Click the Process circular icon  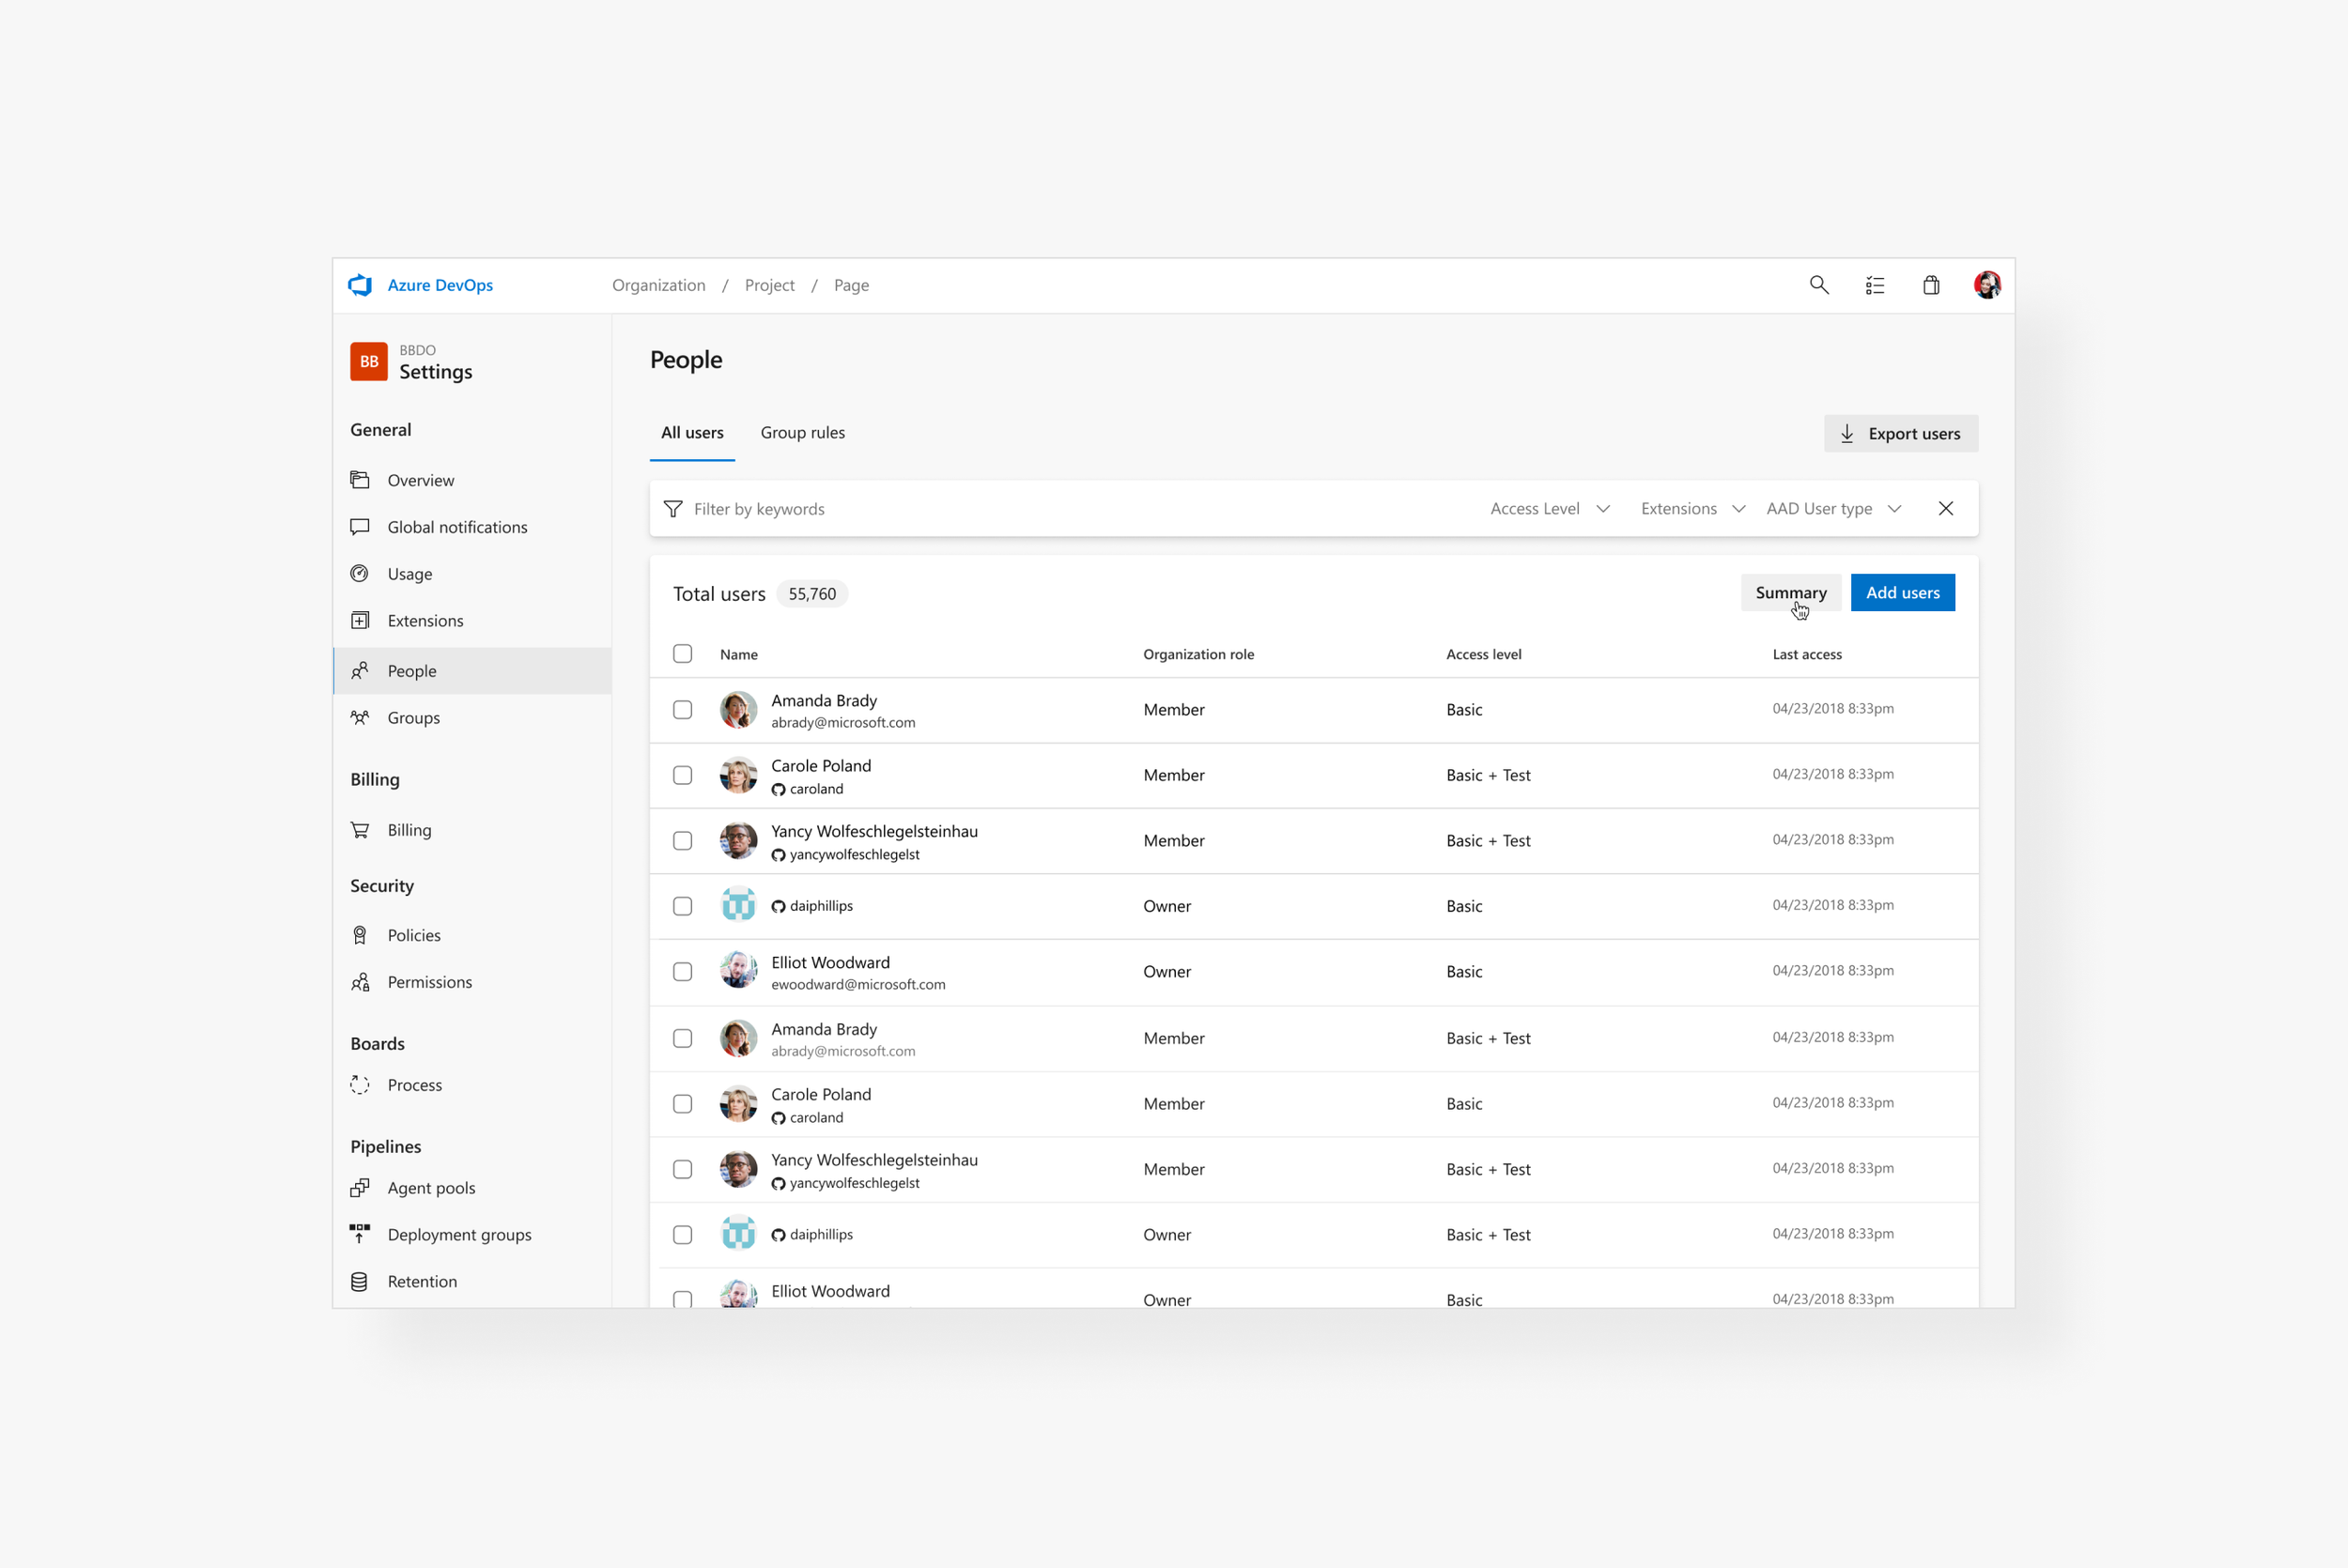[360, 1085]
